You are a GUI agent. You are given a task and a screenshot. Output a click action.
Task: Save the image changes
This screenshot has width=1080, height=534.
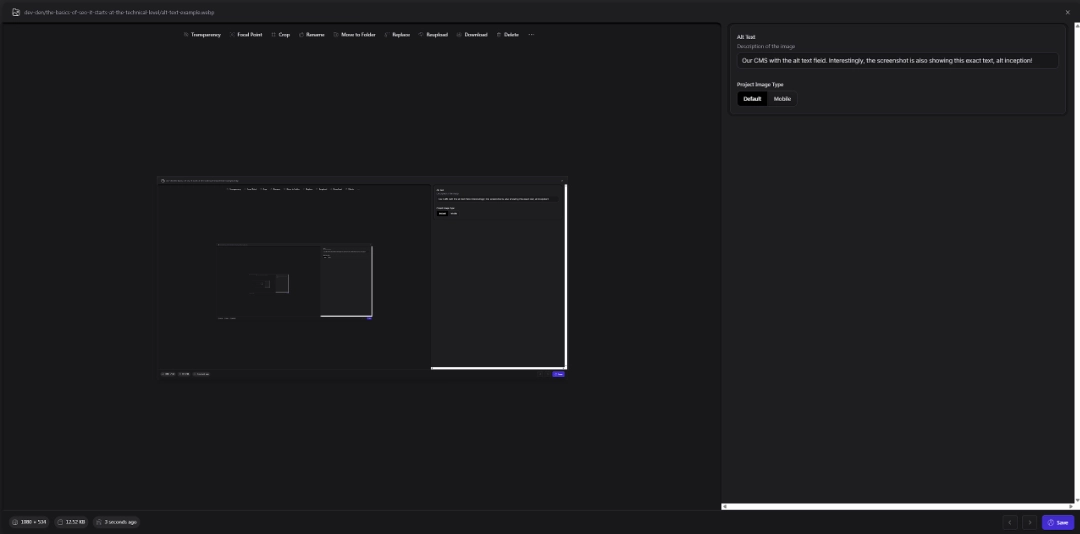coord(1057,522)
